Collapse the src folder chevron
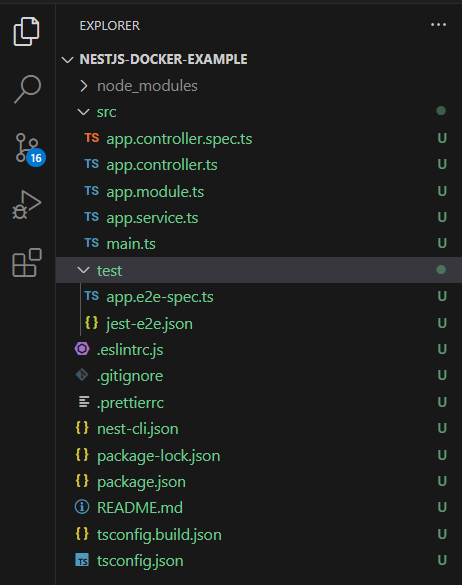The image size is (462, 585). click(83, 112)
